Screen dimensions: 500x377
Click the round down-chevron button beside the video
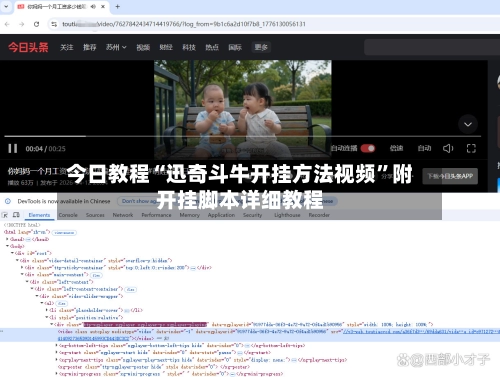click(x=468, y=124)
